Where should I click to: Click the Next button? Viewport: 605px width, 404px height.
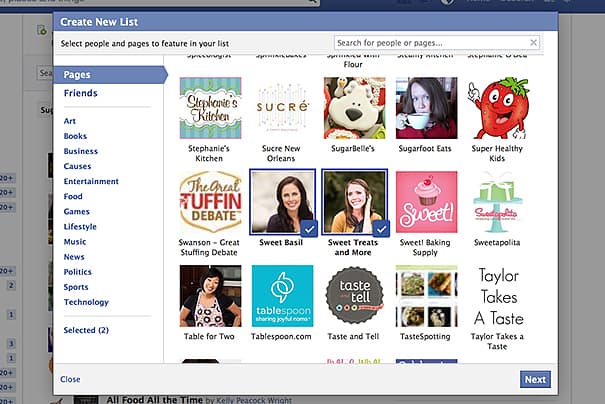click(535, 380)
